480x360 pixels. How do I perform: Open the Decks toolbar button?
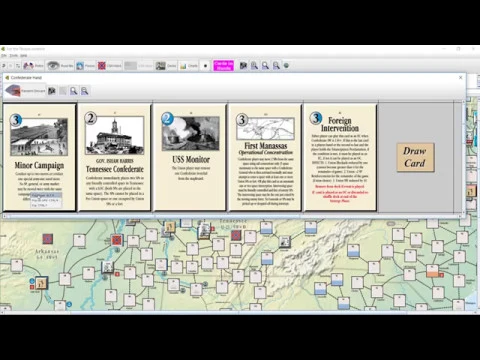point(166,66)
